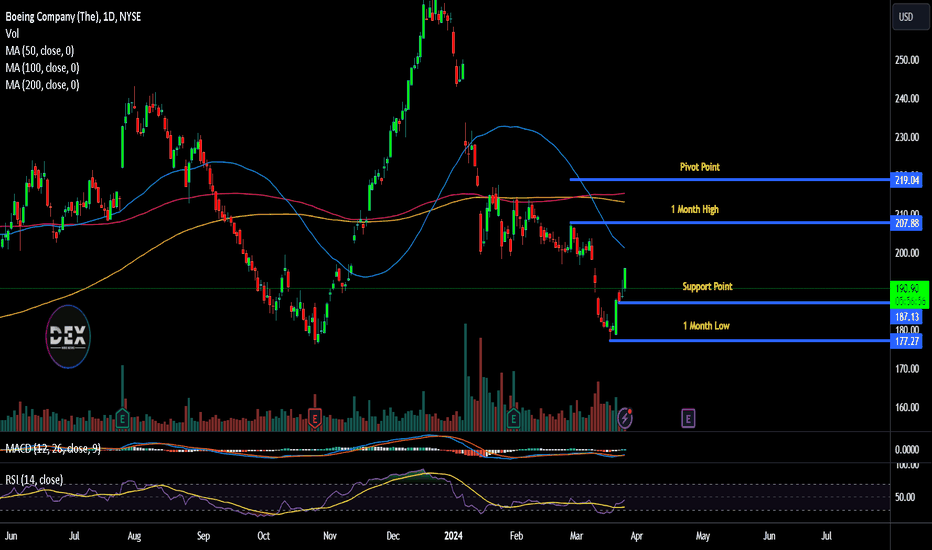Click 'May' on the time axis

tap(703, 536)
